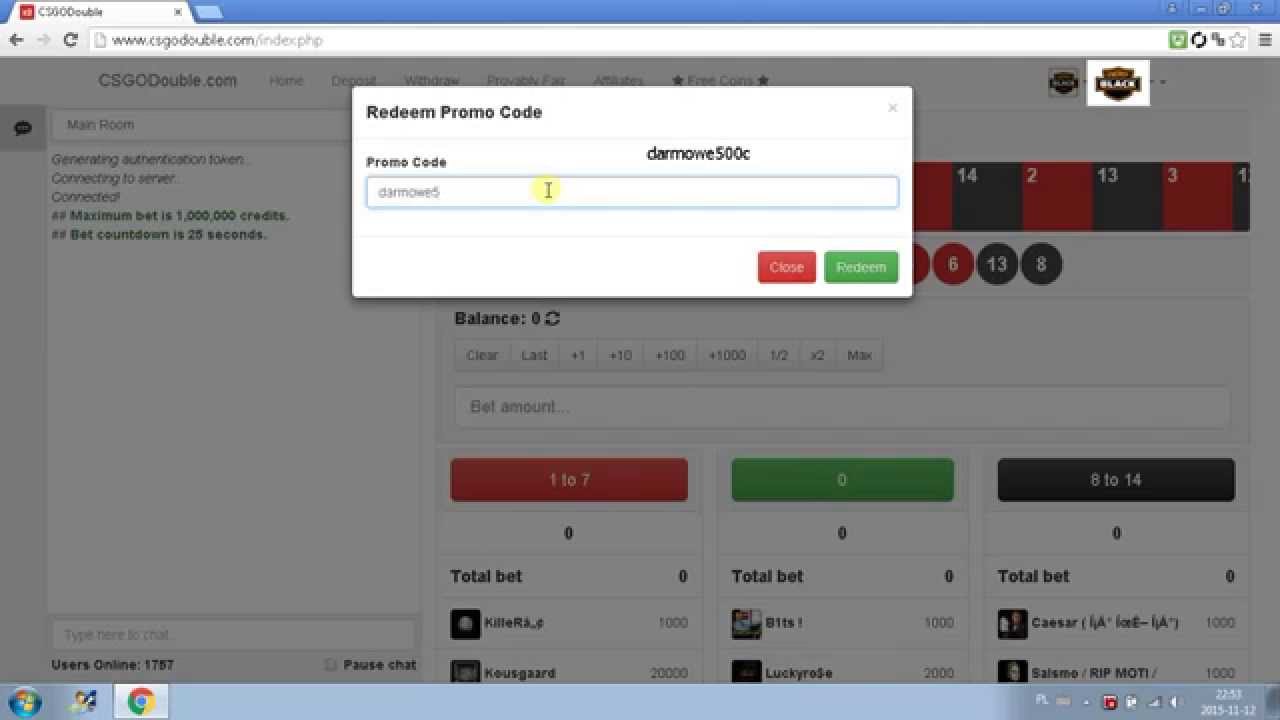Set the bet to Max
1280x720 pixels.
tap(859, 355)
